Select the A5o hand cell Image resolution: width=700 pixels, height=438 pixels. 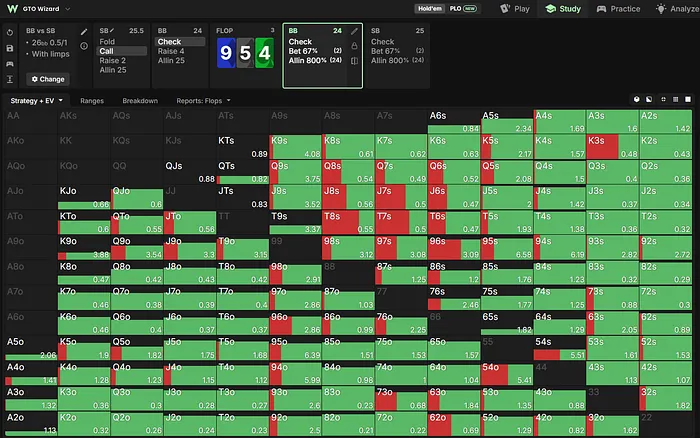coord(31,348)
